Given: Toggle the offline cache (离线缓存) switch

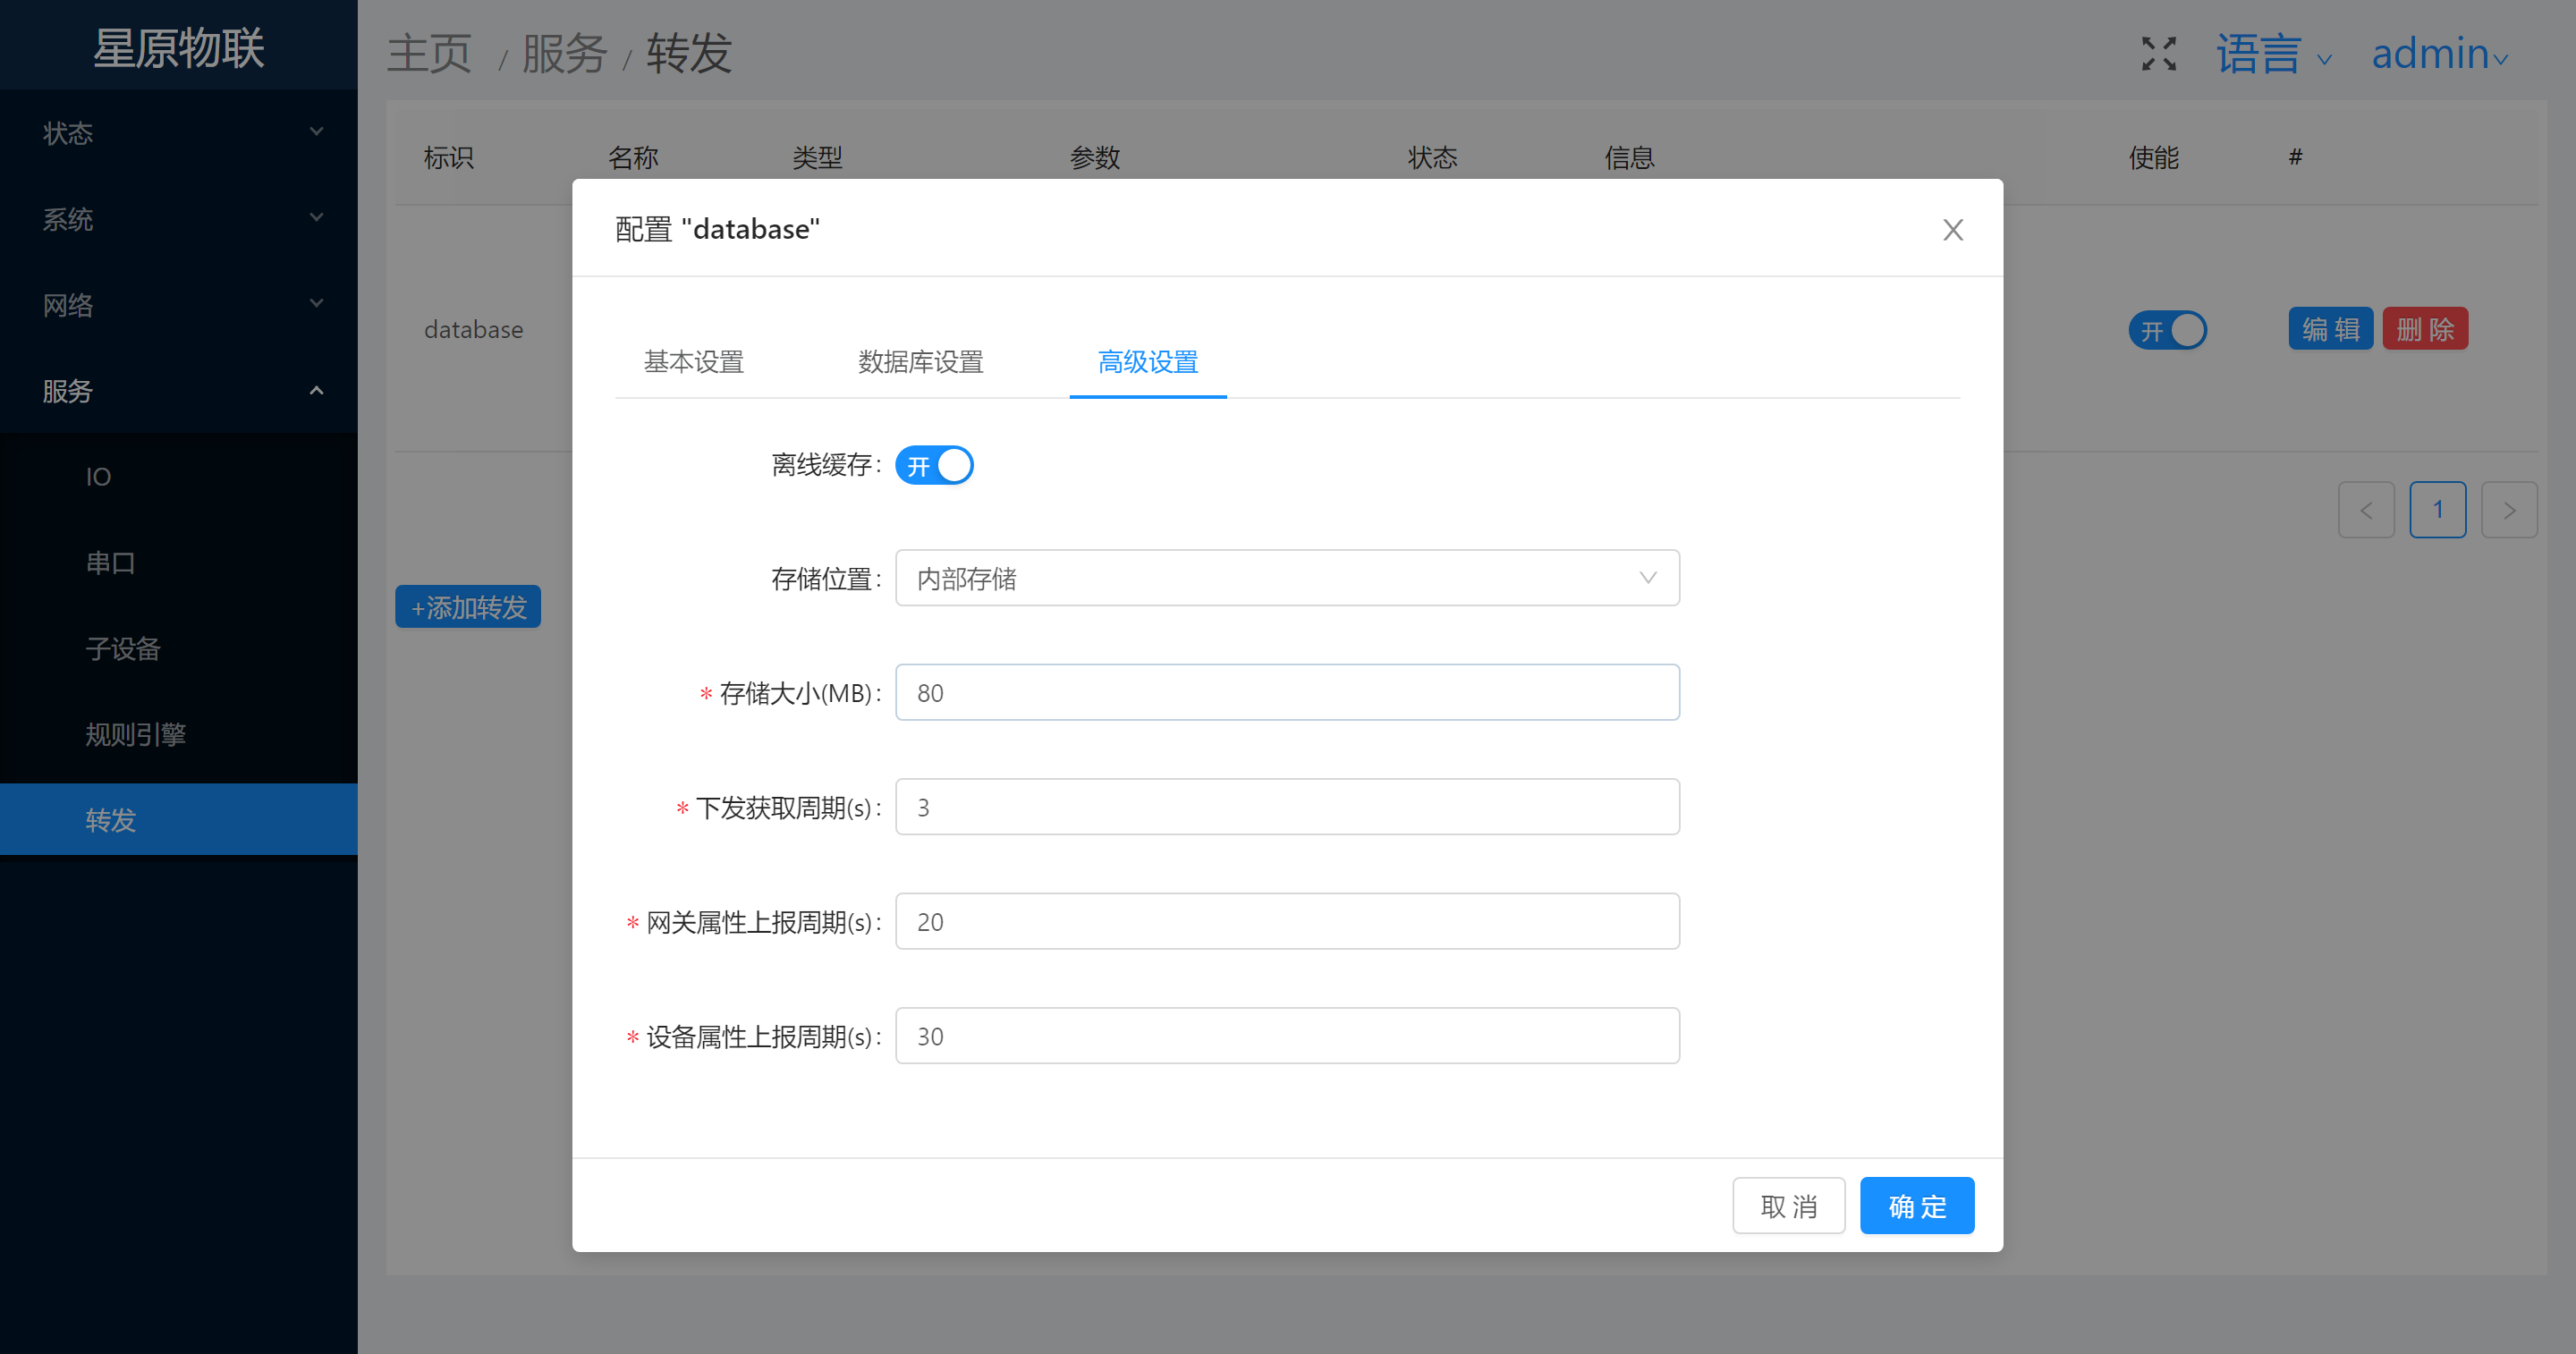Looking at the screenshot, I should [933, 465].
